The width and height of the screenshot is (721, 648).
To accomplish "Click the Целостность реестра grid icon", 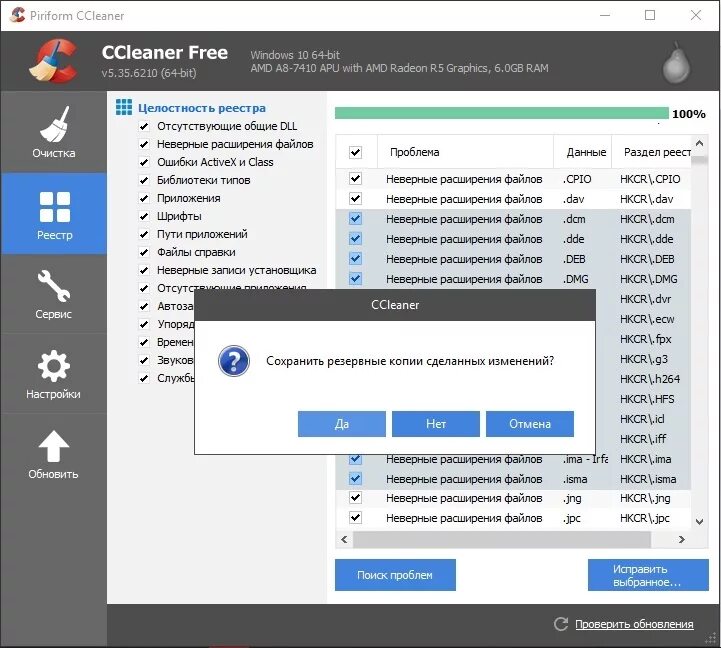I will pos(124,107).
